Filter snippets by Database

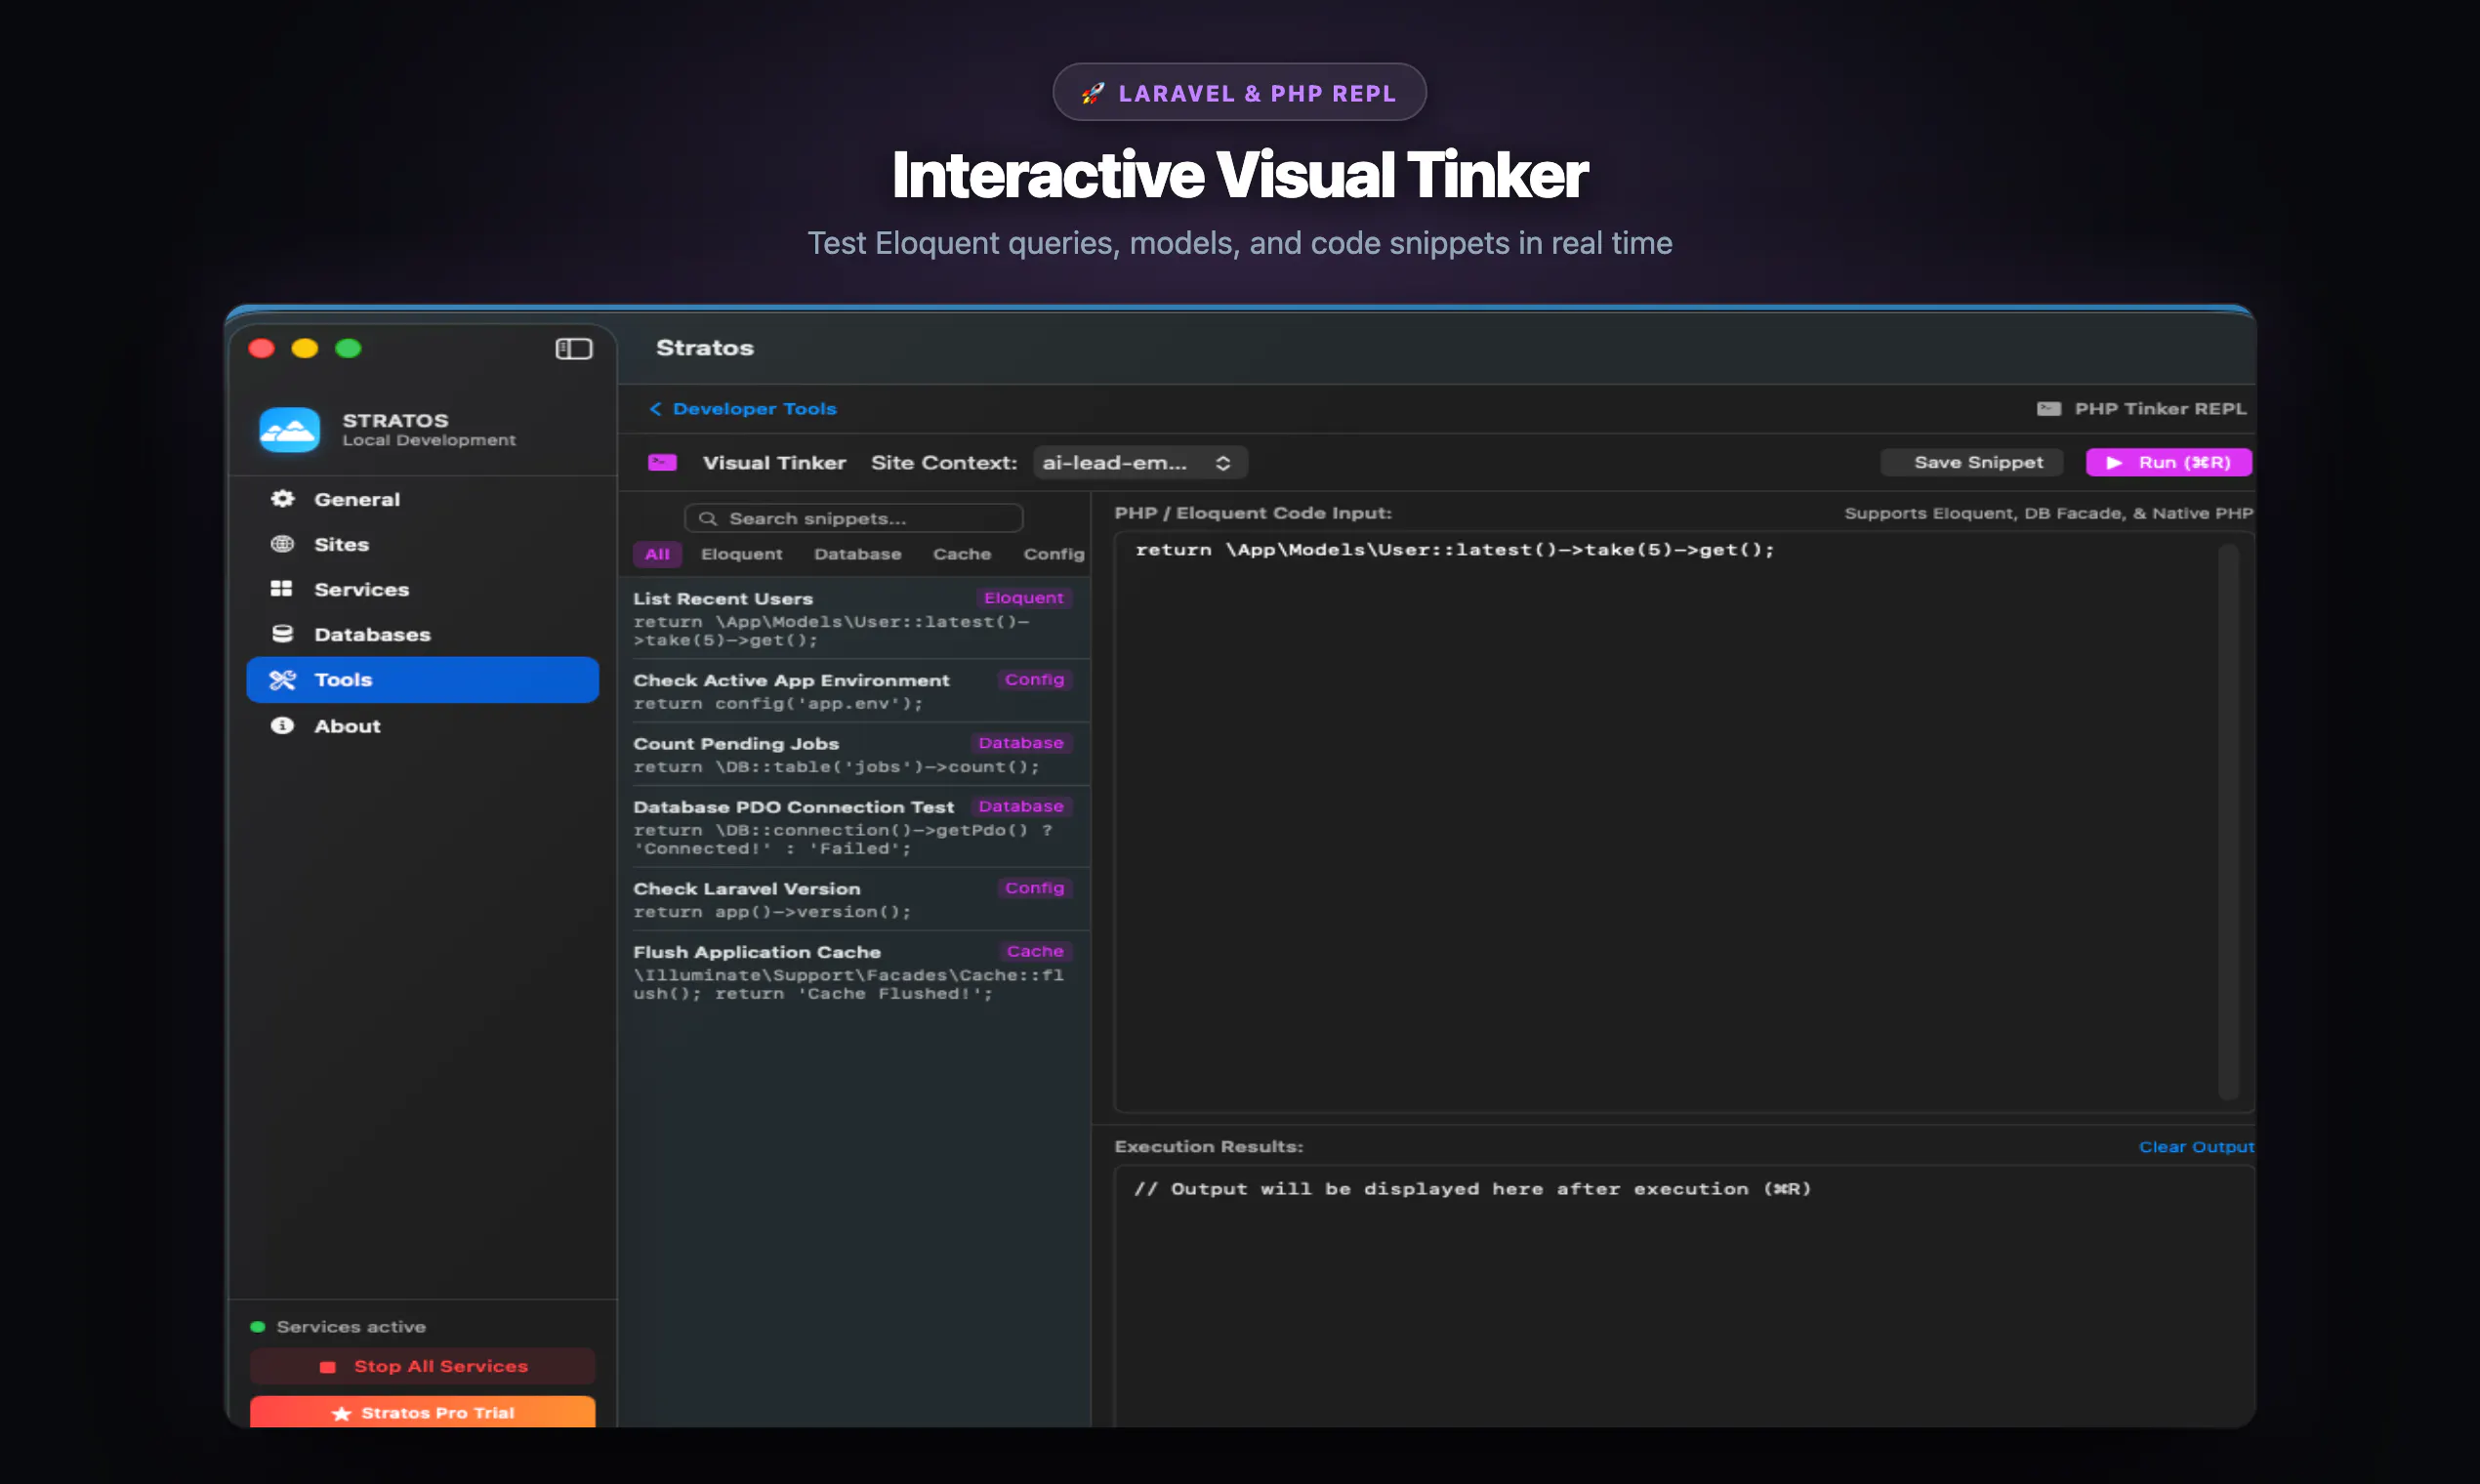tap(858, 554)
